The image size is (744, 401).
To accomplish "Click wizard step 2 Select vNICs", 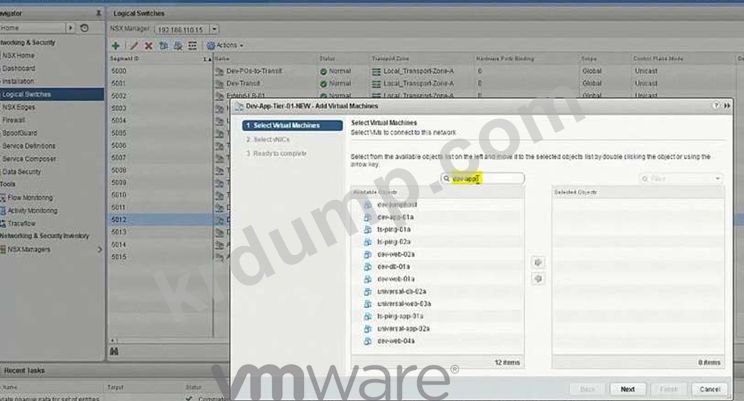I will pyautogui.click(x=268, y=140).
